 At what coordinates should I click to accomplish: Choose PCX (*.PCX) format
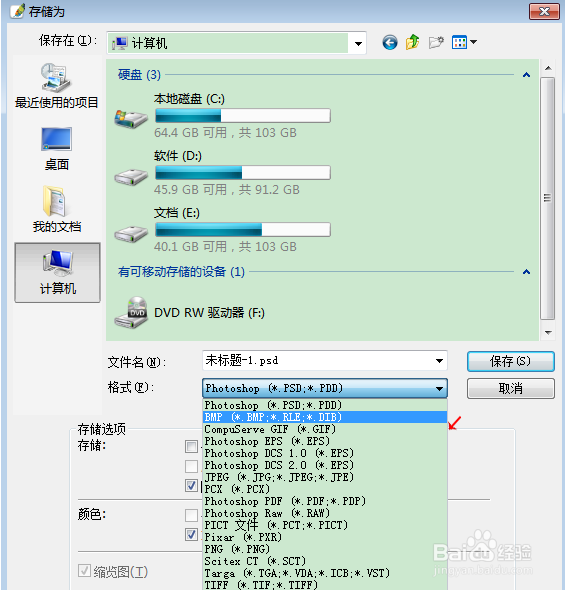325,489
